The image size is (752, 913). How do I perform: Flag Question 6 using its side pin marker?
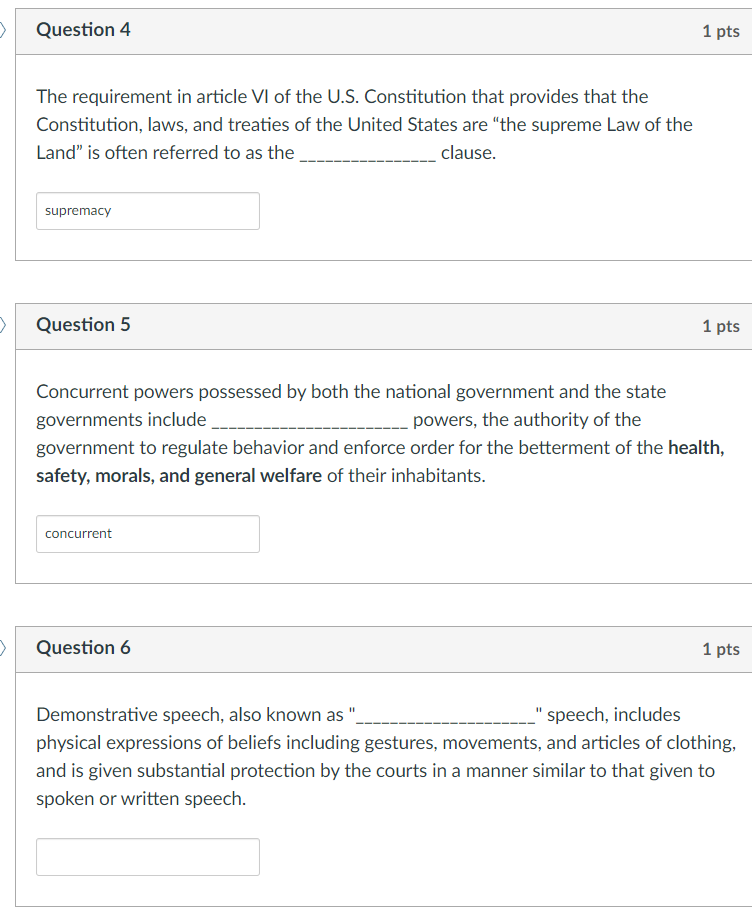pos(3,648)
